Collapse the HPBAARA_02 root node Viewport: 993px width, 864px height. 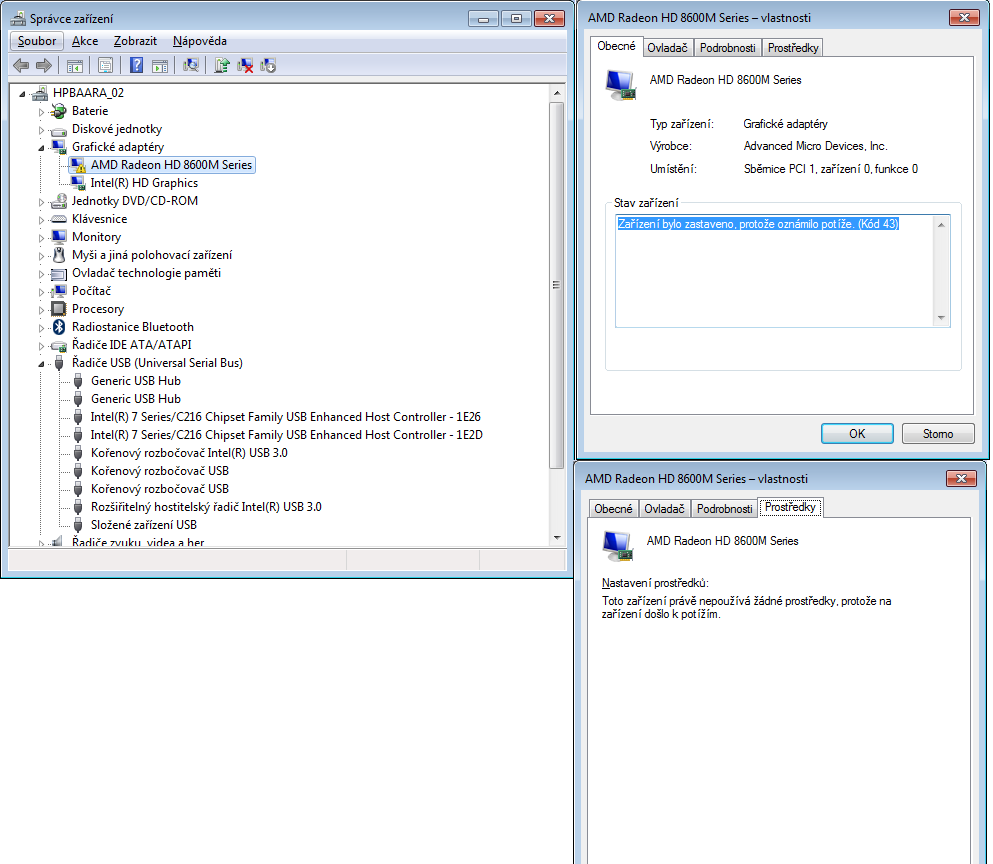(23, 94)
